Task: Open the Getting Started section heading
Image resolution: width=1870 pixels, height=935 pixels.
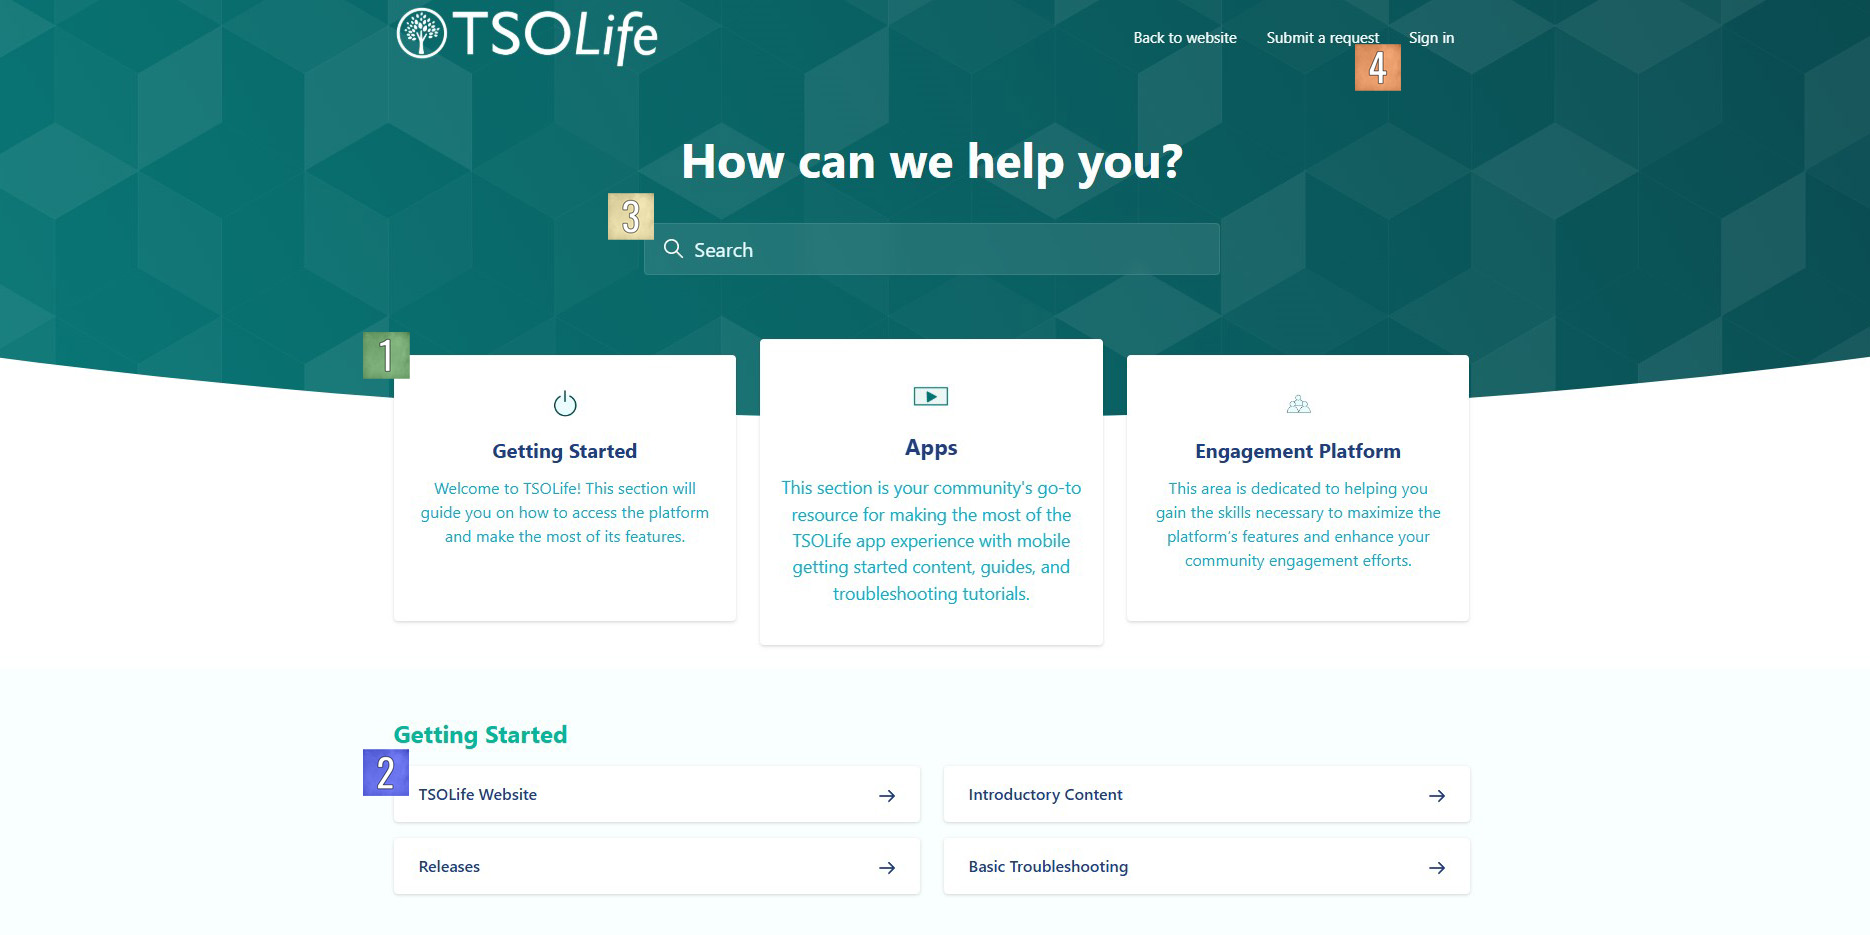Action: click(x=480, y=735)
